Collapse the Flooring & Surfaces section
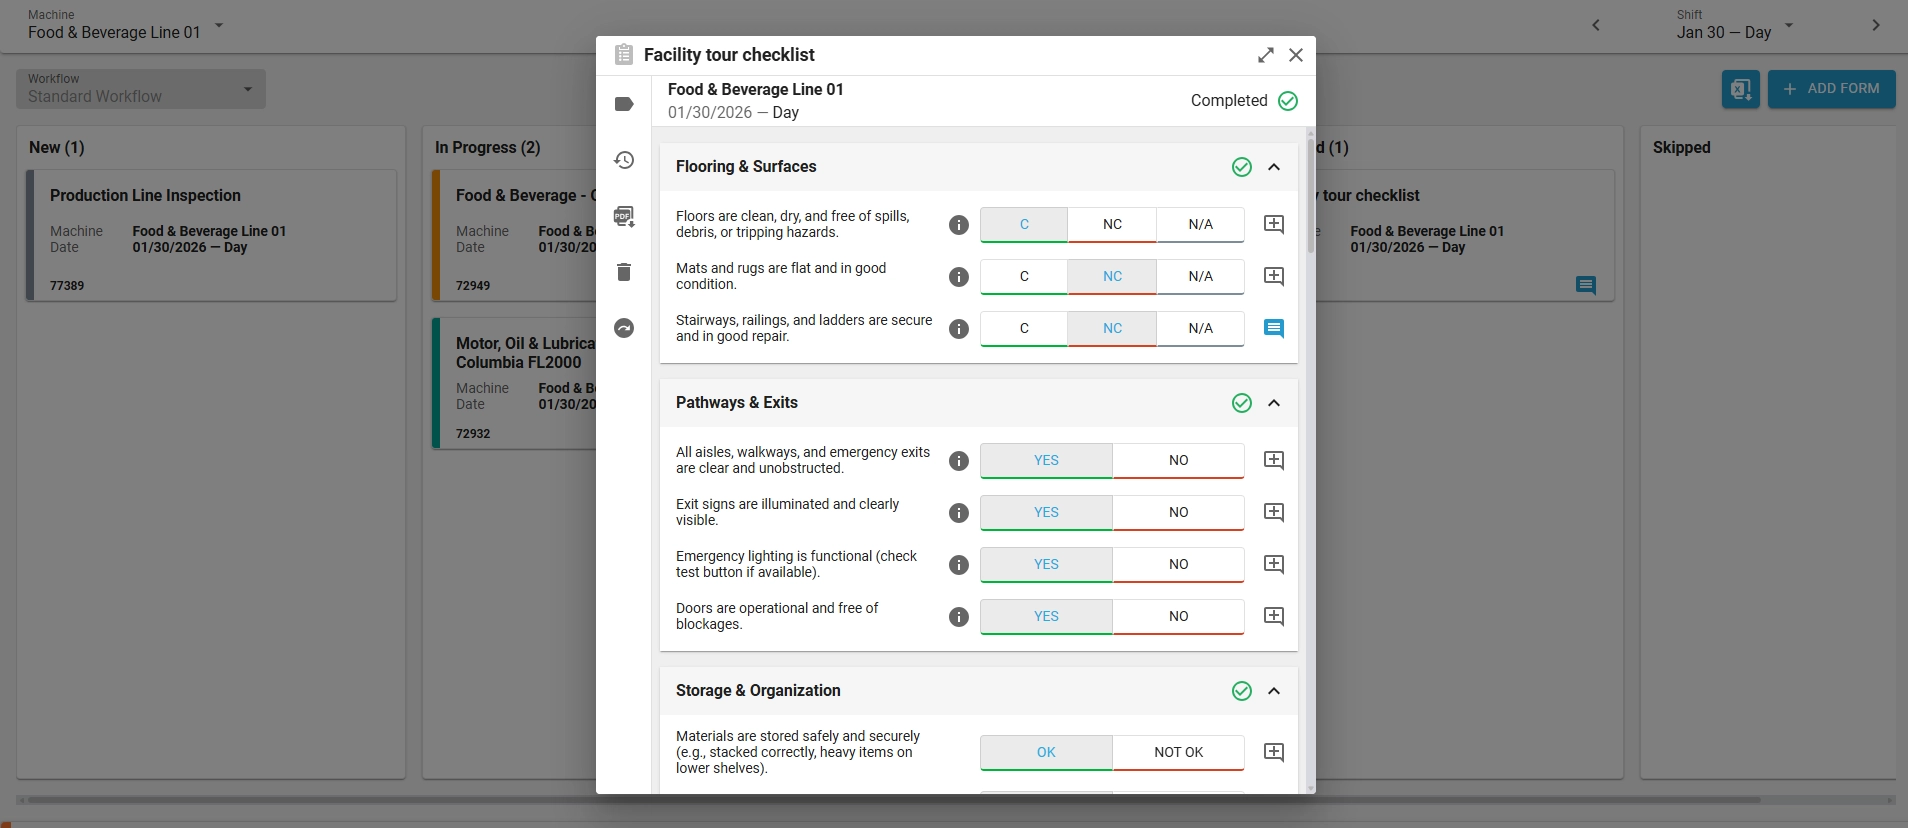 (x=1274, y=167)
